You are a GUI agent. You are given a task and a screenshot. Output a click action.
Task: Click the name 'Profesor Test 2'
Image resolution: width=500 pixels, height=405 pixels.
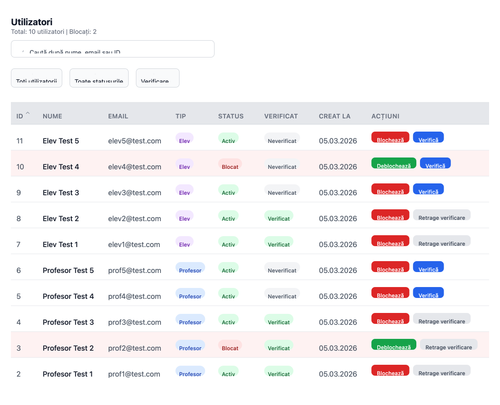[68, 348]
